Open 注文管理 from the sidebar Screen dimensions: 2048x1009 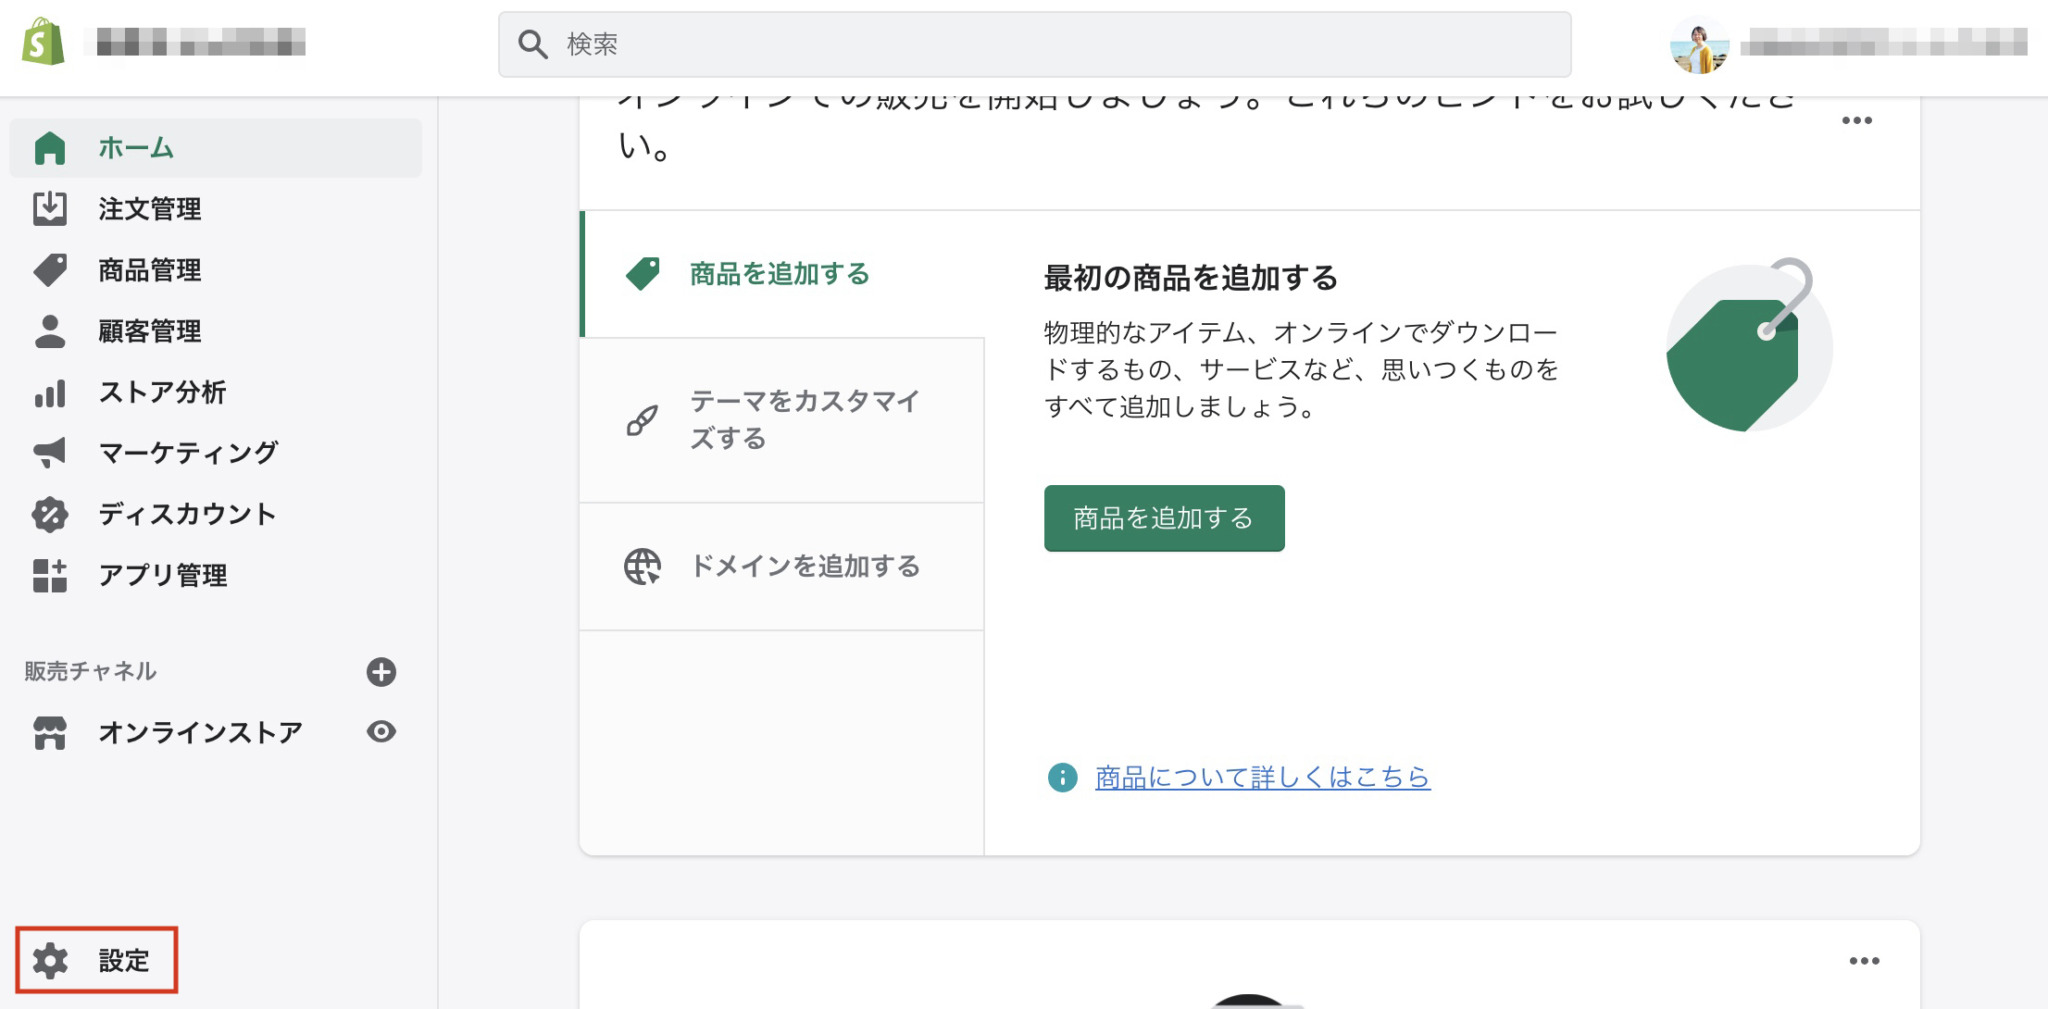coord(150,209)
